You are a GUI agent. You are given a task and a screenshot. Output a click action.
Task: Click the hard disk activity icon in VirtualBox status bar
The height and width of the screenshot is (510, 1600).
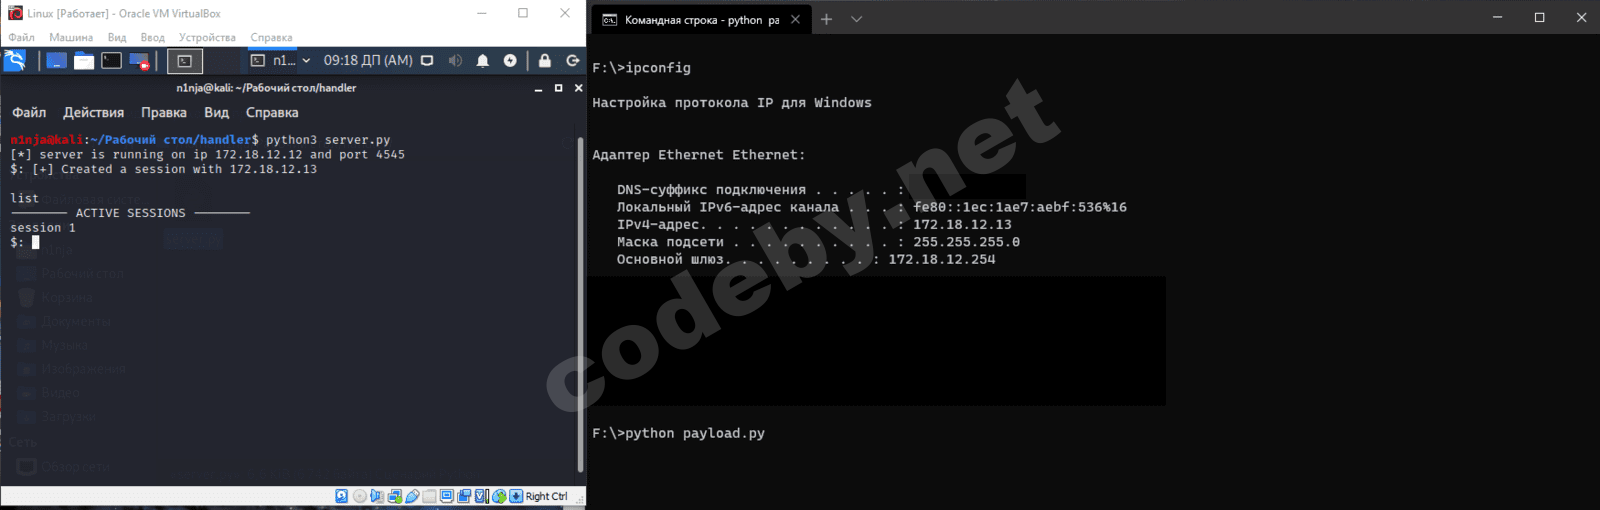[341, 496]
